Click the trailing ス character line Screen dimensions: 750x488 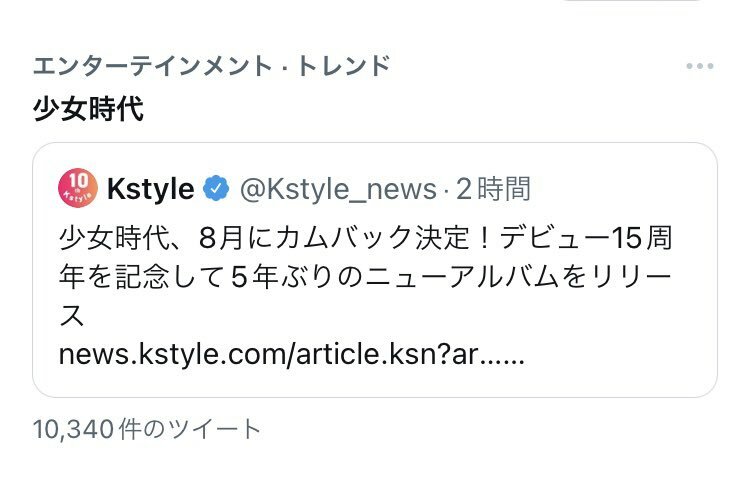pos(72,316)
